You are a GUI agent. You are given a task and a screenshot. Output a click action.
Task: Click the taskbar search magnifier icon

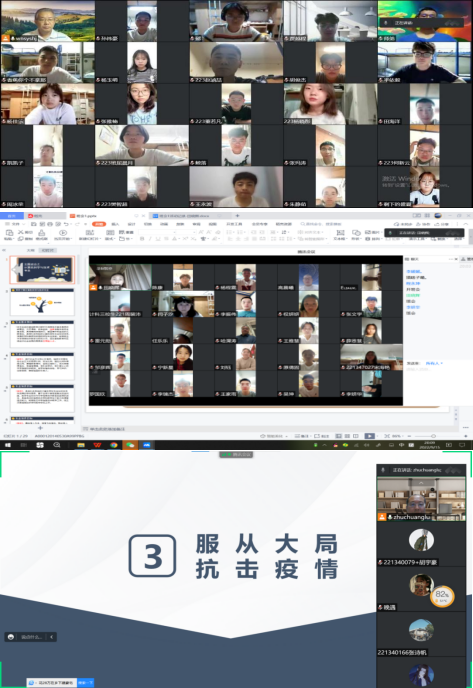click(57, 445)
